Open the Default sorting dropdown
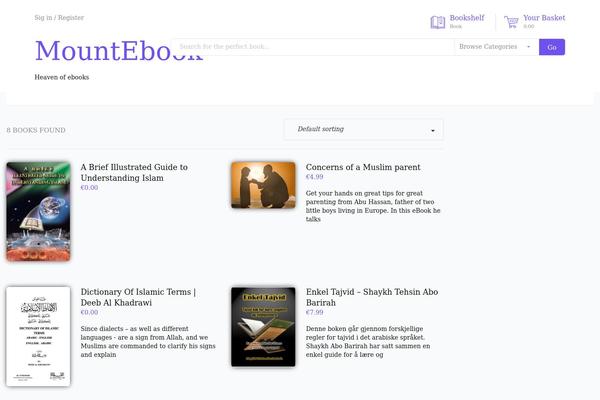Screen dimensions: 600x400 tap(364, 129)
